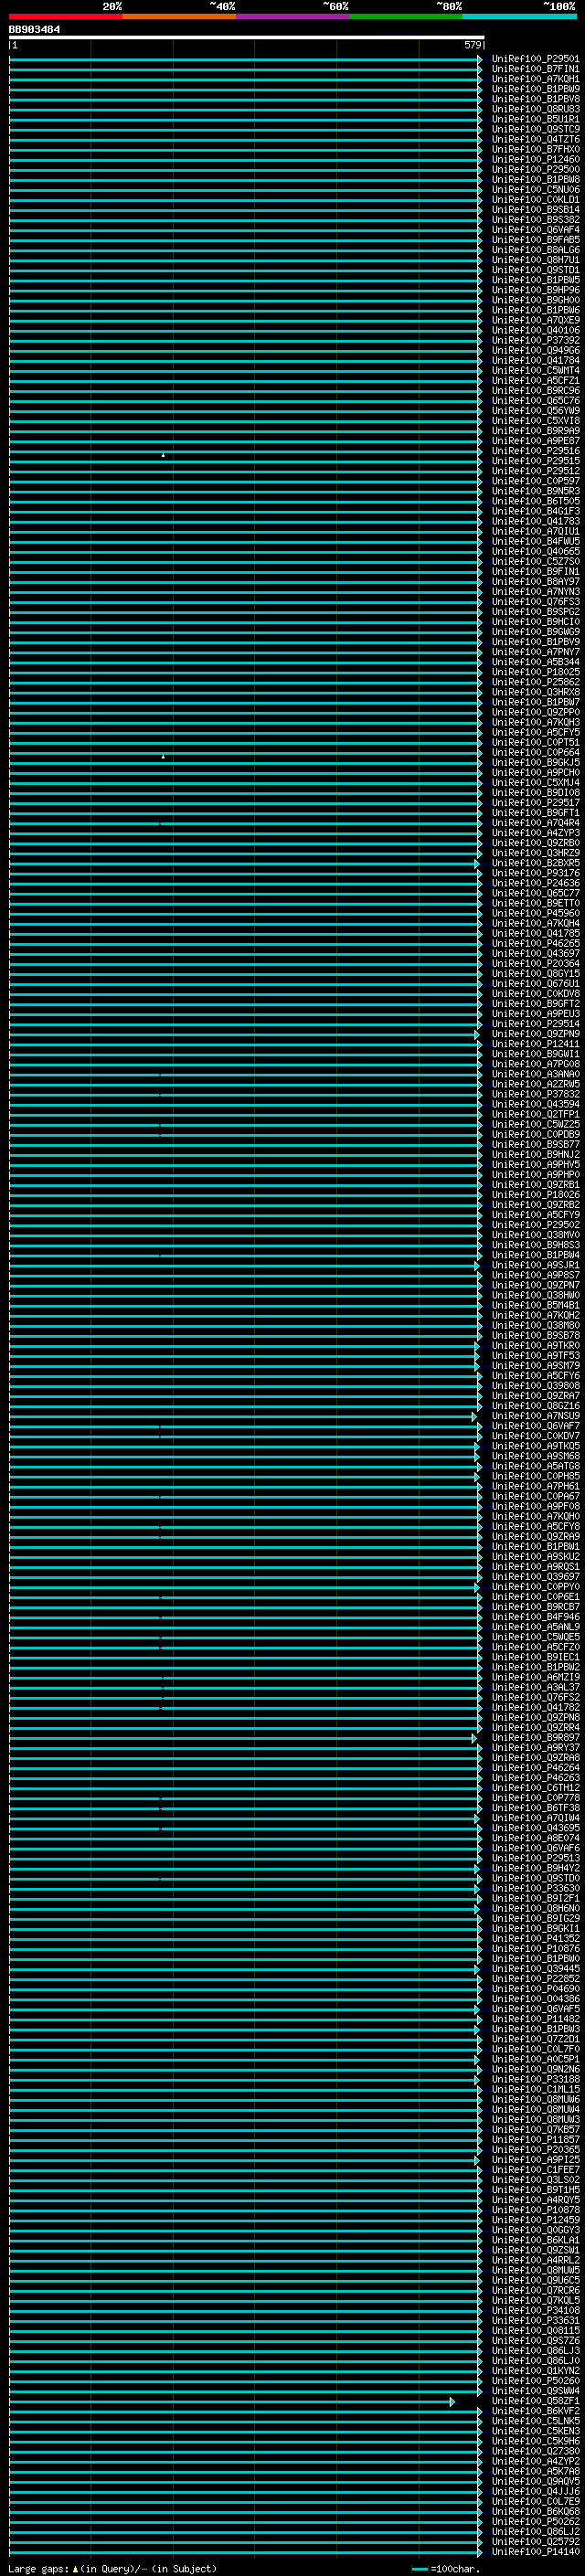
Task: Click the UniRef100_P37832 label
Action: click(x=535, y=1094)
